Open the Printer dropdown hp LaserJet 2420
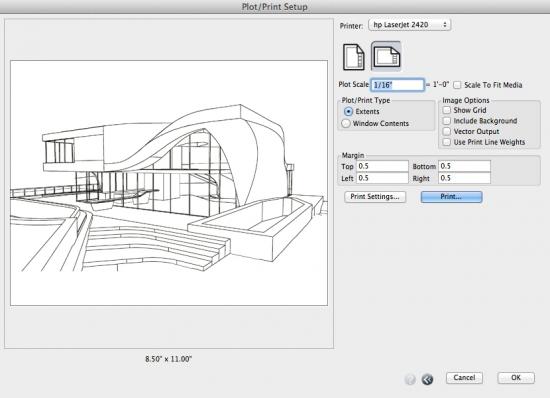This screenshot has width=550, height=398. [x=409, y=25]
